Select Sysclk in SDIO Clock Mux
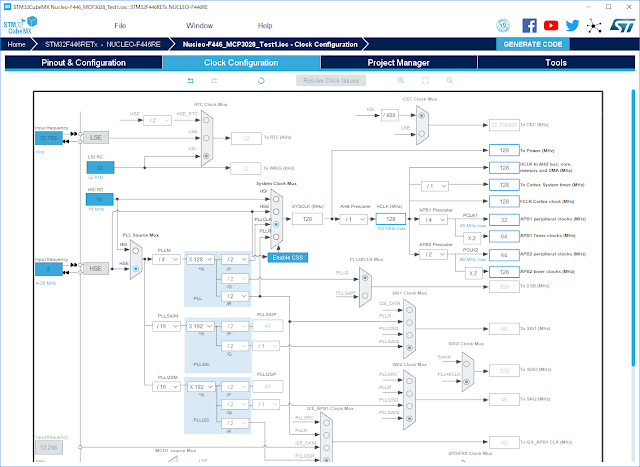640x467 pixels. click(466, 364)
